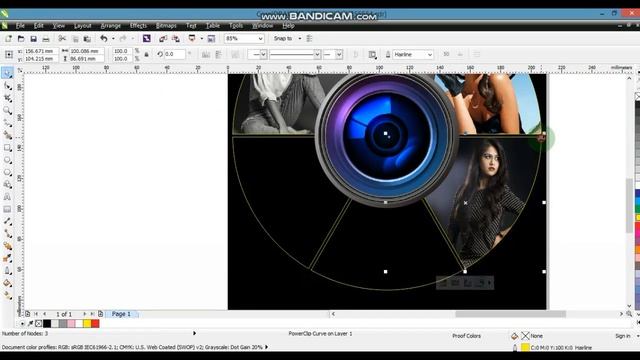The width and height of the screenshot is (640, 360).
Task: Click the Import icon
Action: coord(163,38)
